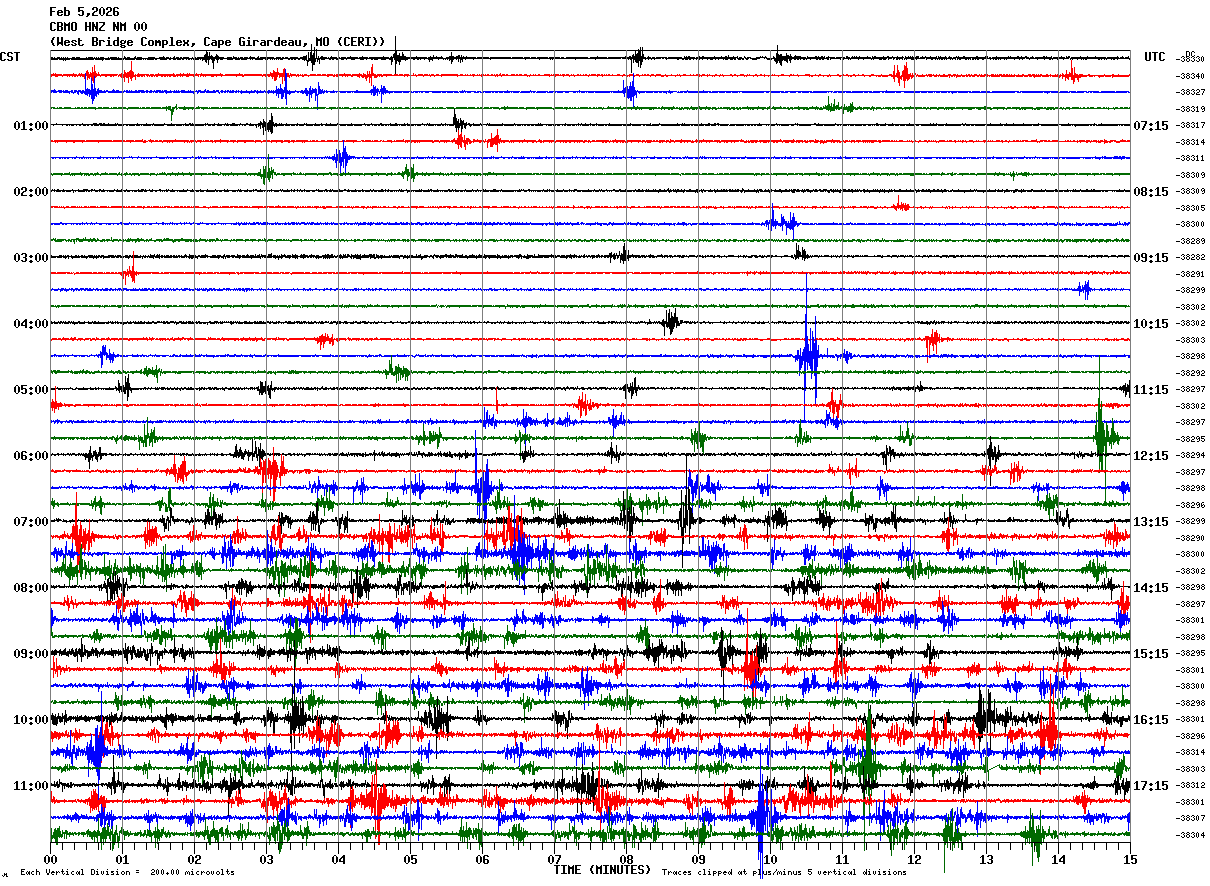Viewport: 1210px width, 886px height.
Task: Click the 'Feb 5,2026' date header
Action: (x=84, y=12)
